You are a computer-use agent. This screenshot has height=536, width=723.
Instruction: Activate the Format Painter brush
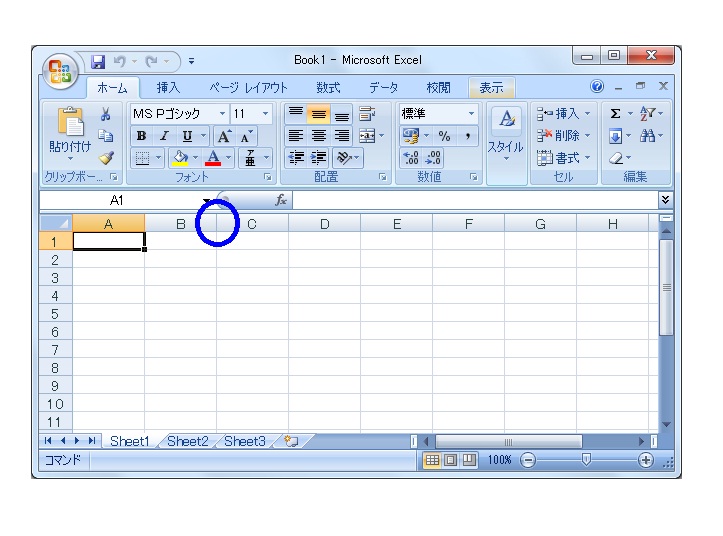point(106,158)
